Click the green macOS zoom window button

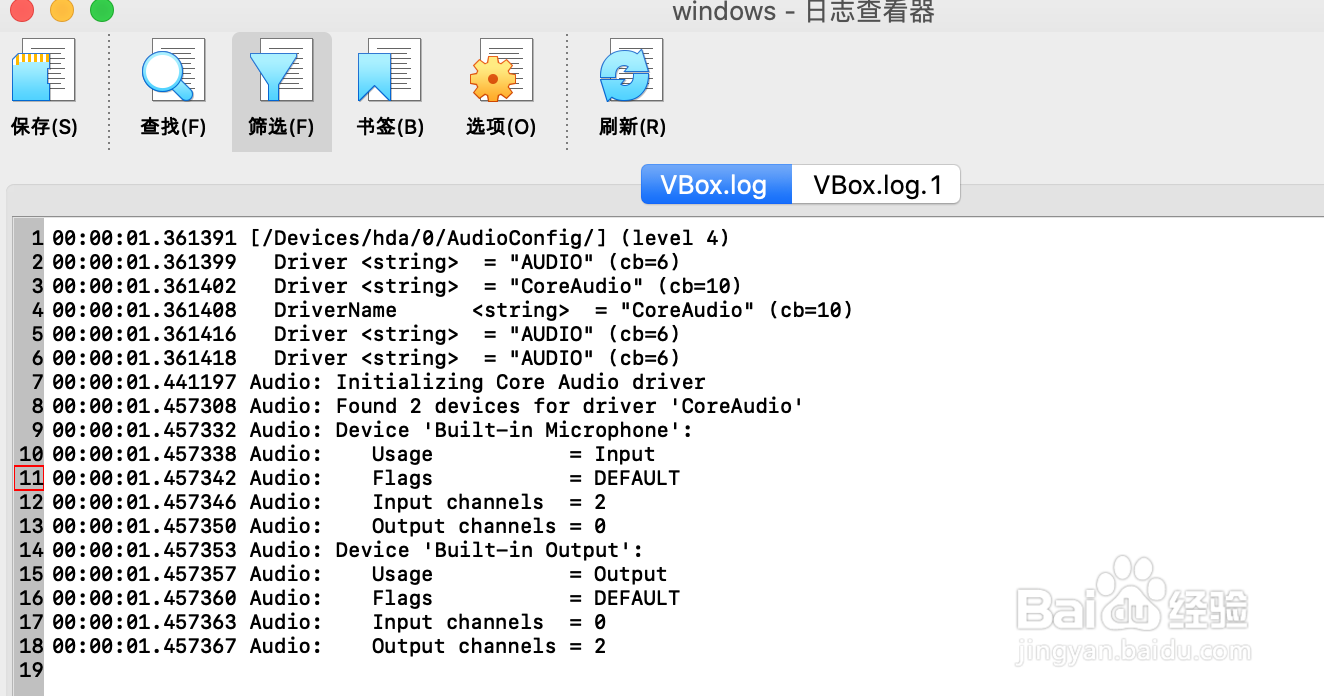[102, 11]
